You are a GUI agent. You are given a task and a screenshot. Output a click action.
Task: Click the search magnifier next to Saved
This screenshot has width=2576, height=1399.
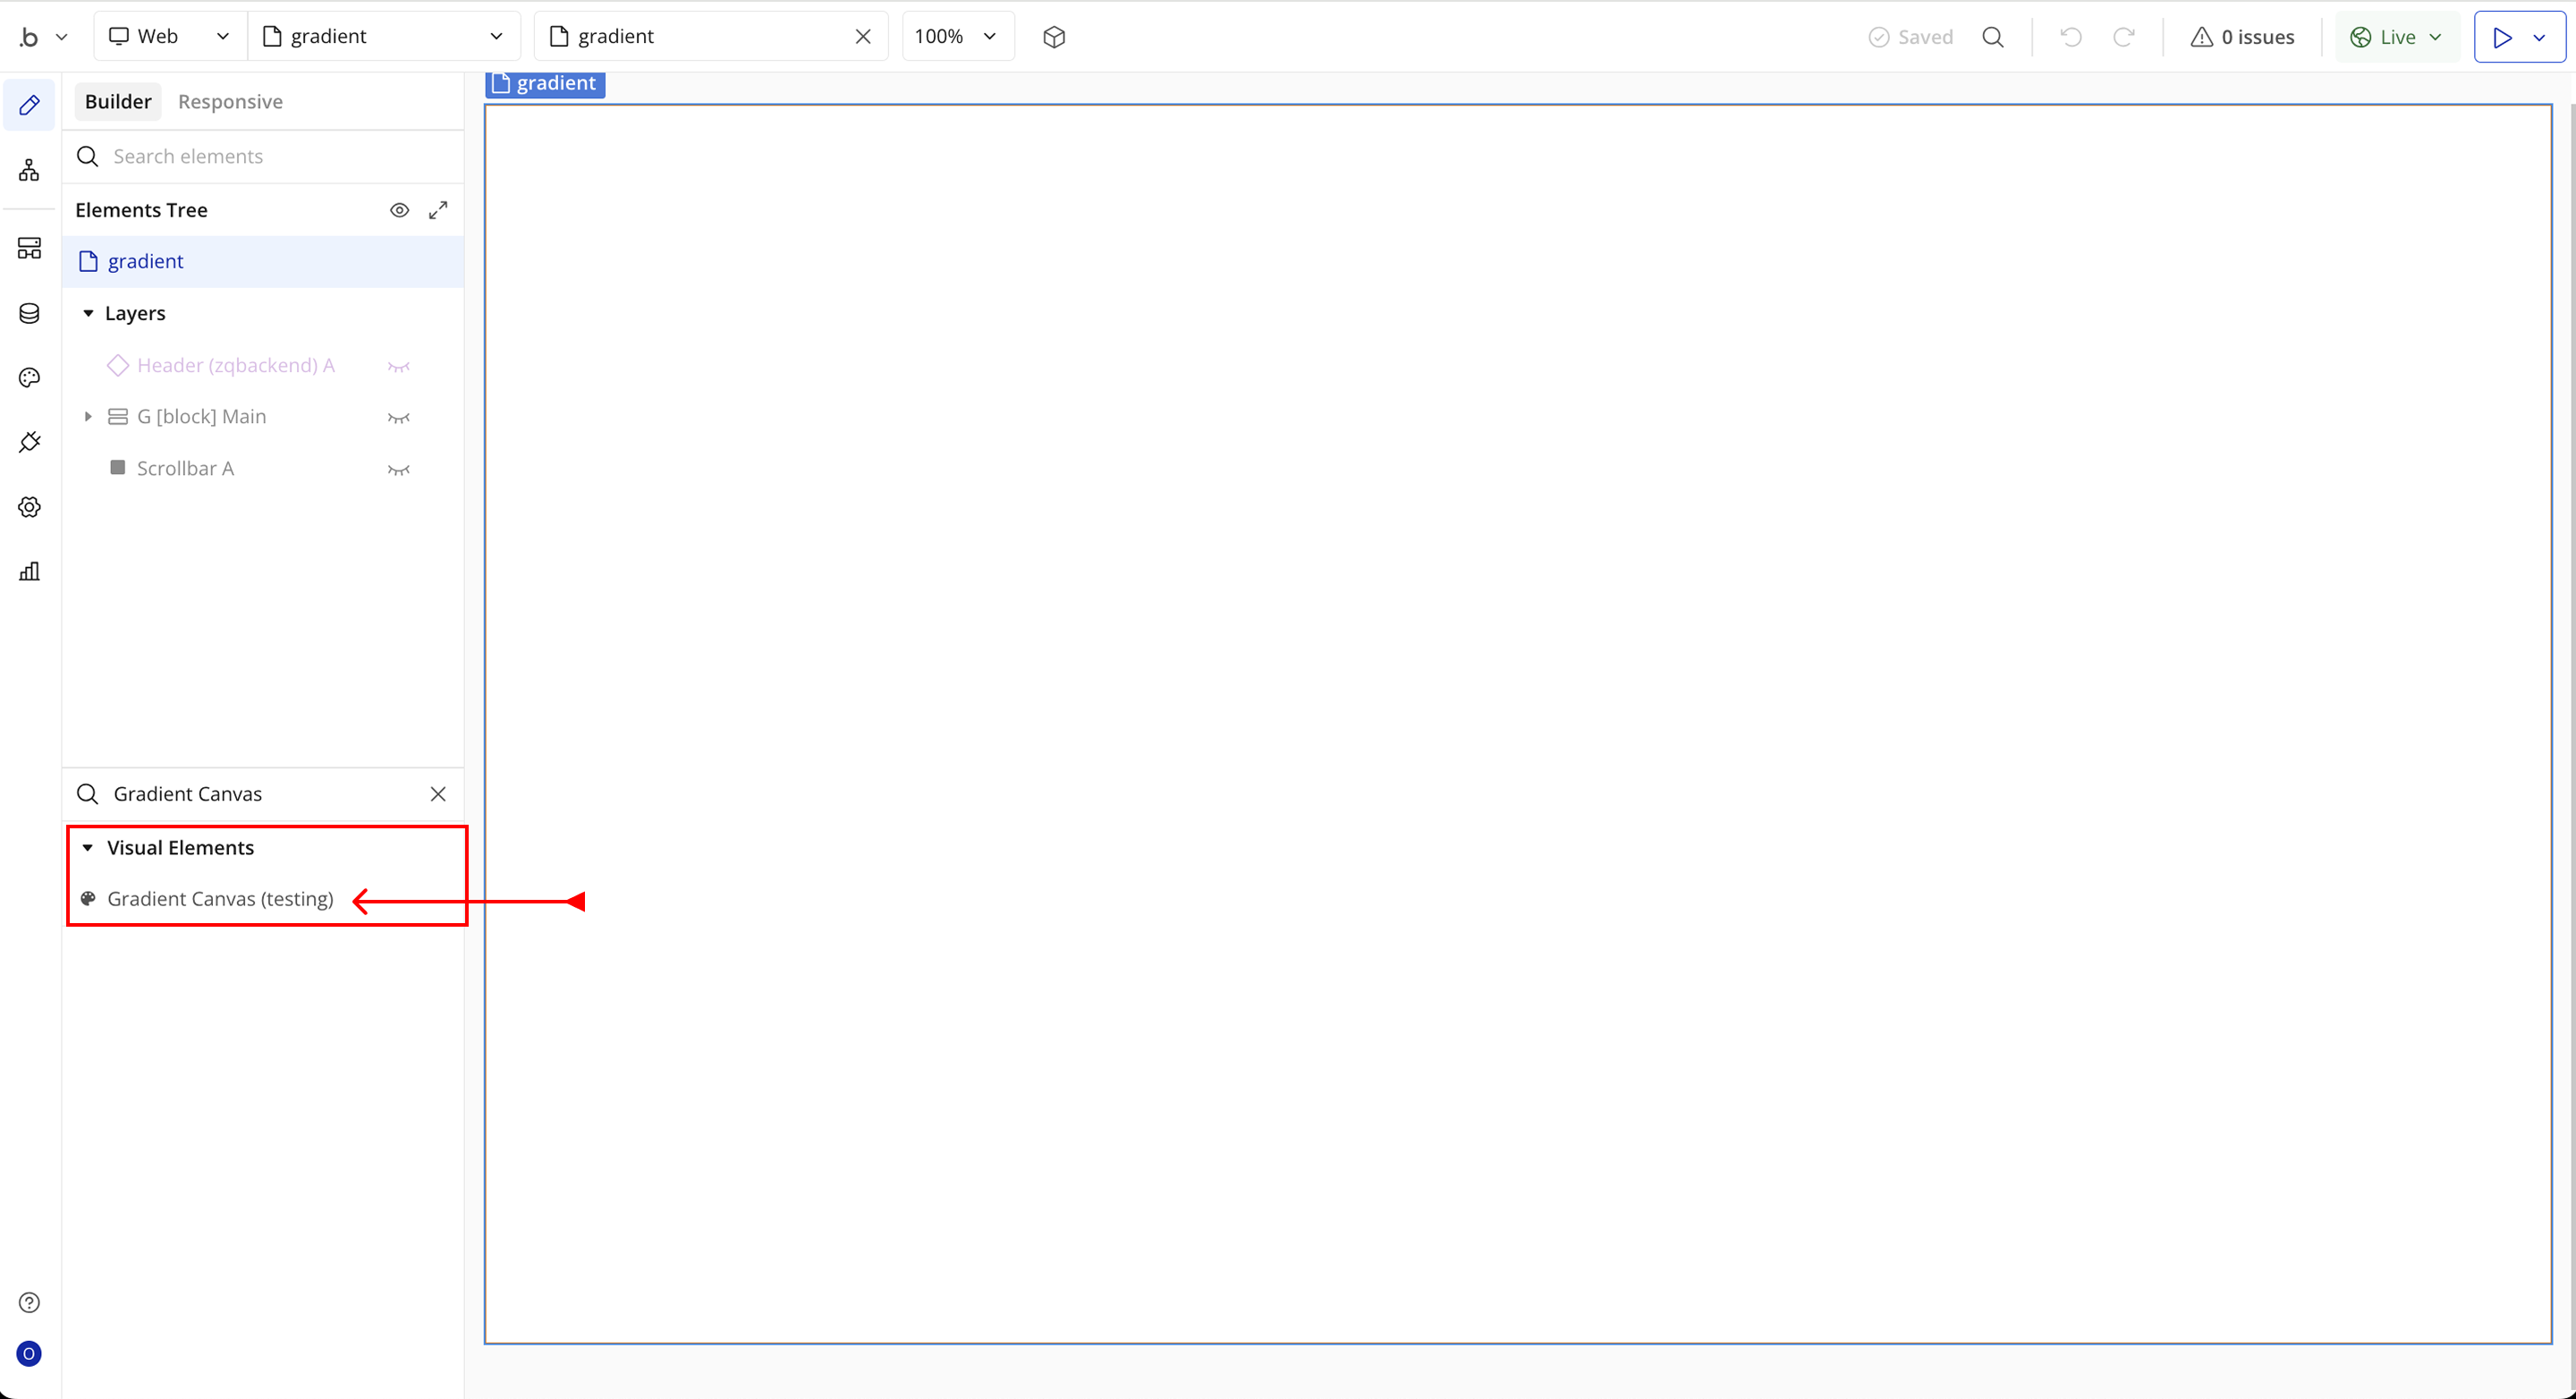pos(1993,37)
